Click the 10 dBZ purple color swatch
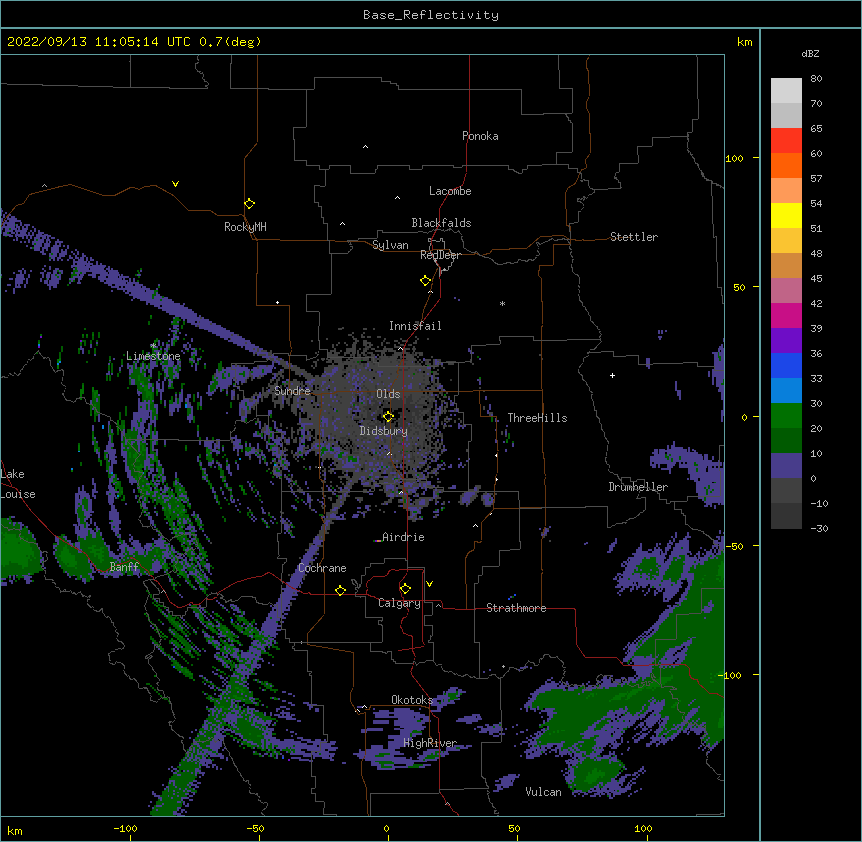 tap(786, 466)
